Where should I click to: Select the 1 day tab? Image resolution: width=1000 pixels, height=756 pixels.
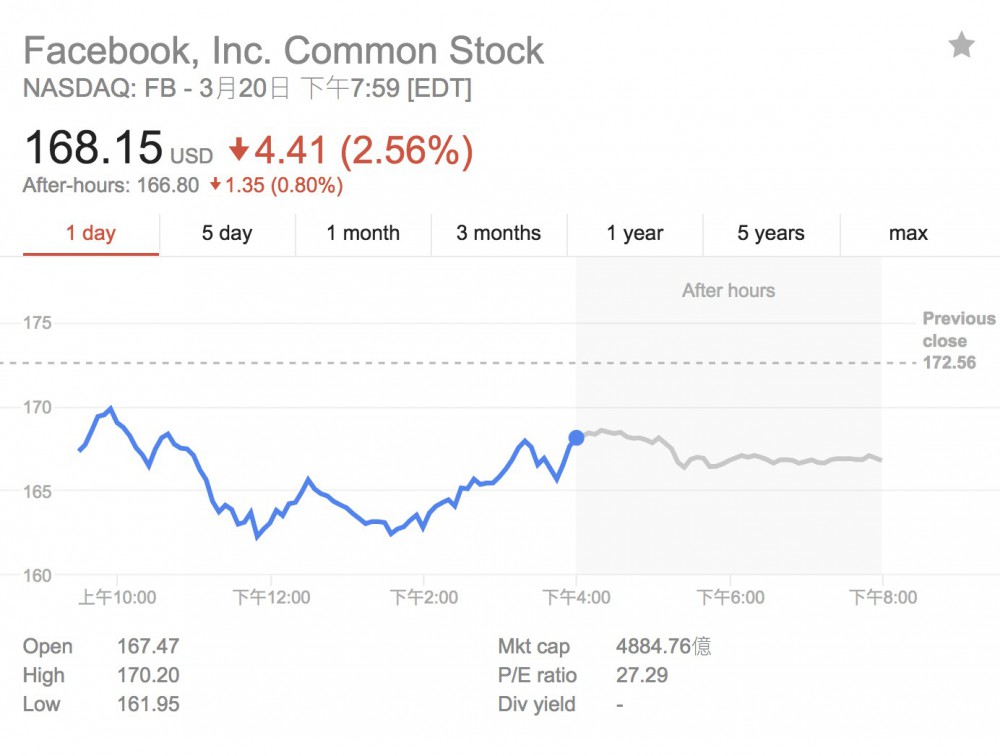click(x=91, y=233)
